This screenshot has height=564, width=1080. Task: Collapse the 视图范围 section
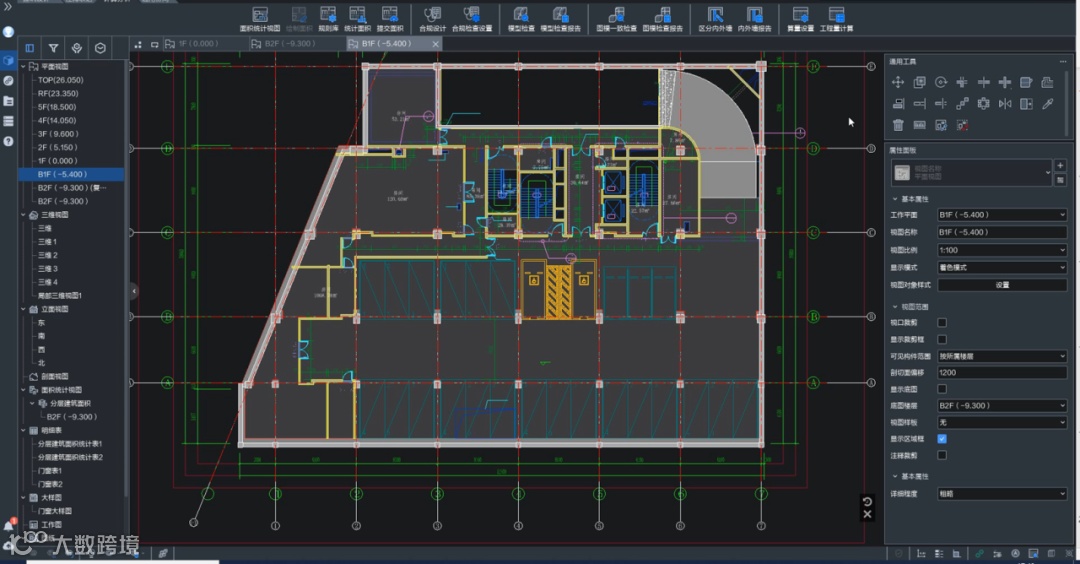tap(895, 306)
